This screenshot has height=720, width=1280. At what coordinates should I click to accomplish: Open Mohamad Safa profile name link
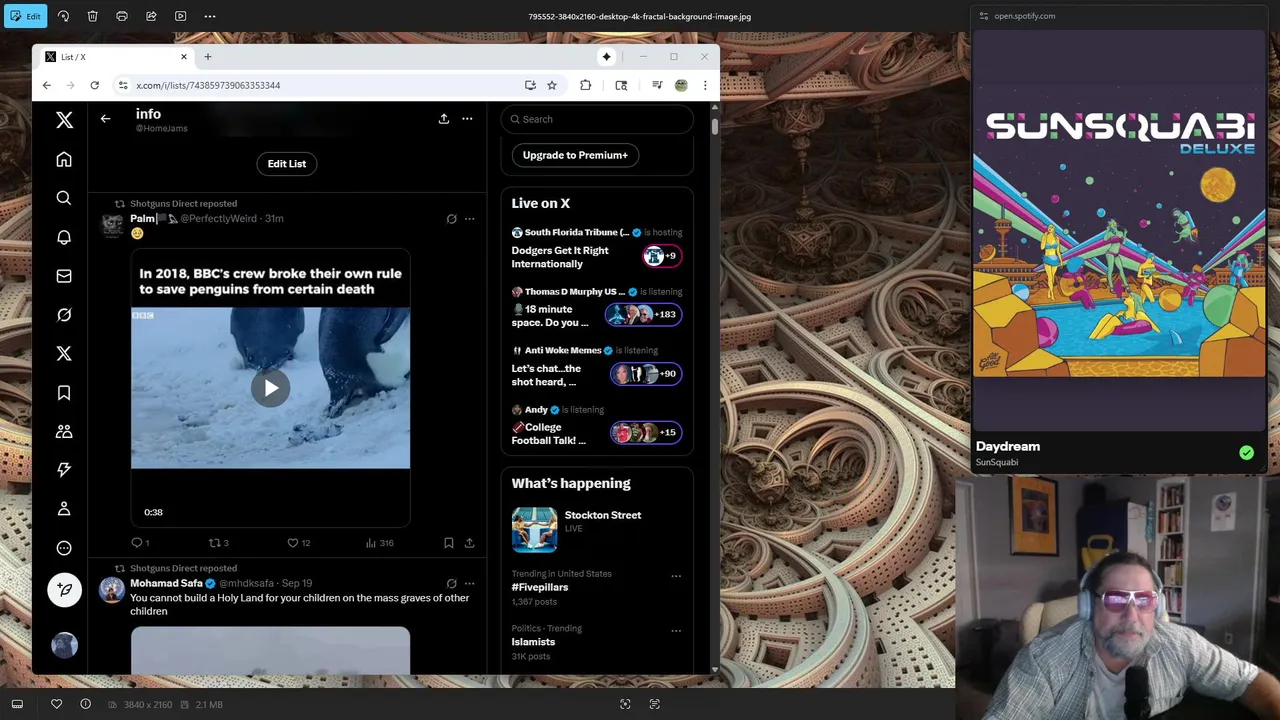166,583
